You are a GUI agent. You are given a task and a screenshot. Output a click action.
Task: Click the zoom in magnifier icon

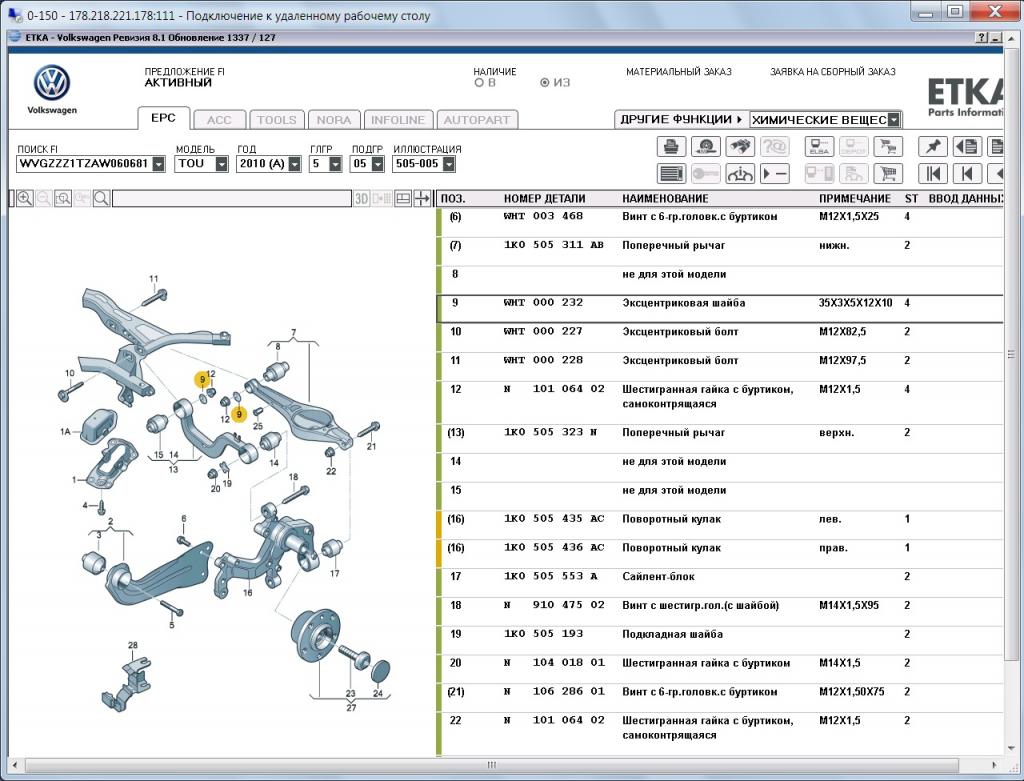click(24, 199)
